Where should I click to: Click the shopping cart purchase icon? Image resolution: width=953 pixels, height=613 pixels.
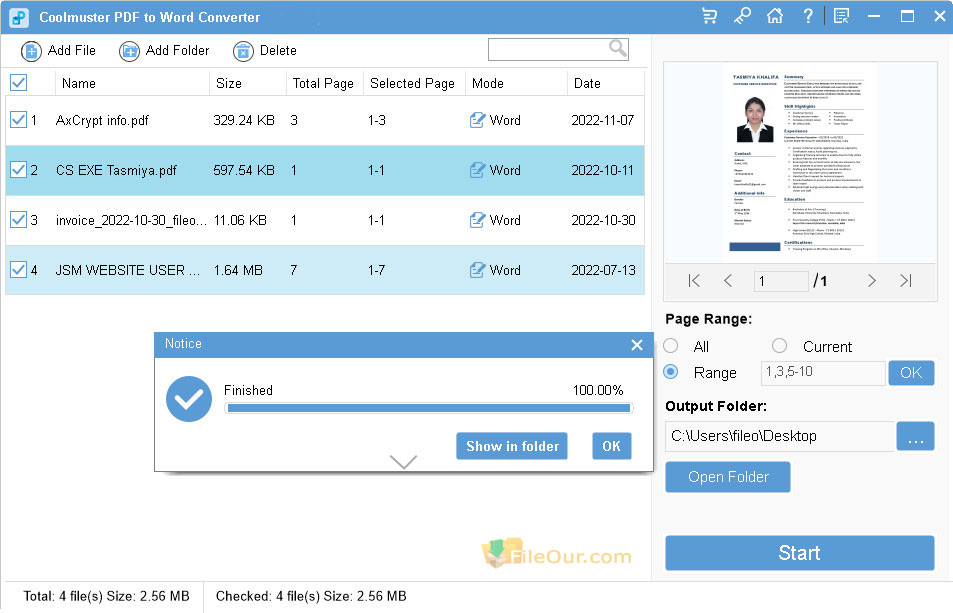point(709,16)
